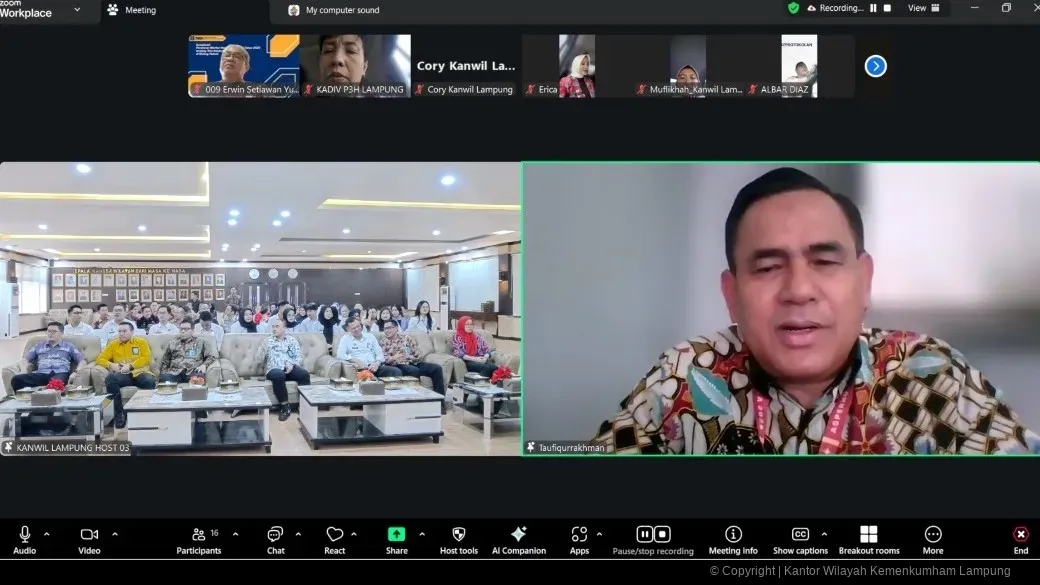1040x585 pixels.
Task: Open the Chat panel
Action: [x=275, y=535]
